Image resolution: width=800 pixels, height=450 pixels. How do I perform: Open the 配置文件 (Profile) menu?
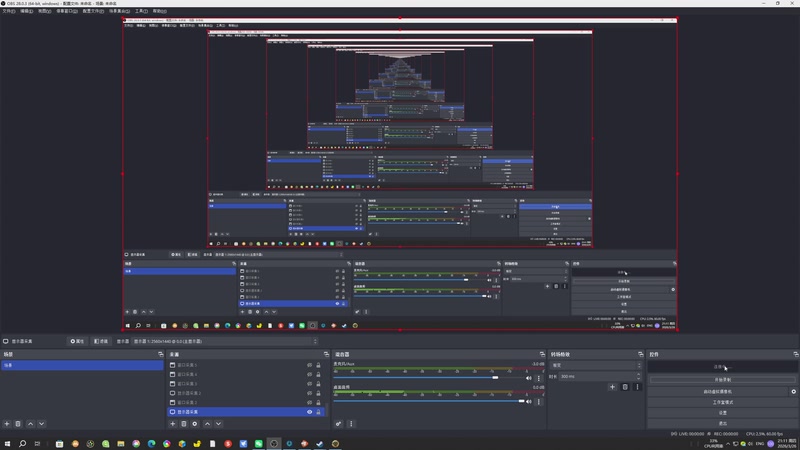point(93,11)
